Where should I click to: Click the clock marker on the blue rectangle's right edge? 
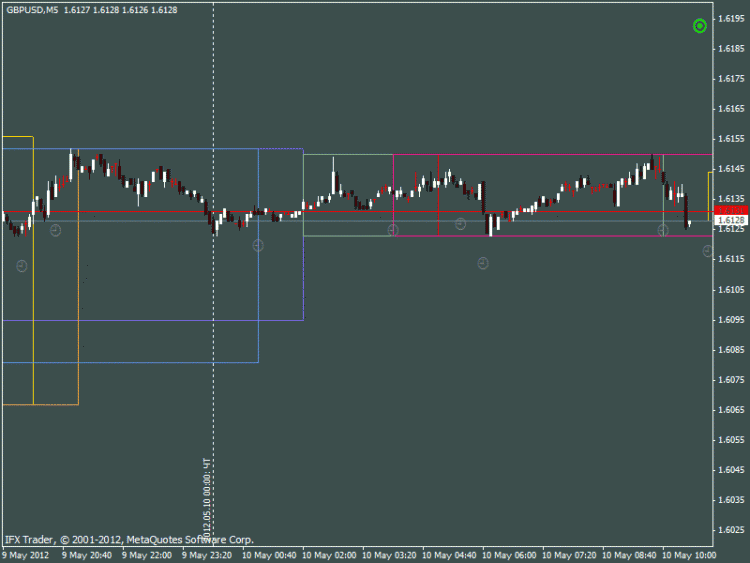point(258,245)
